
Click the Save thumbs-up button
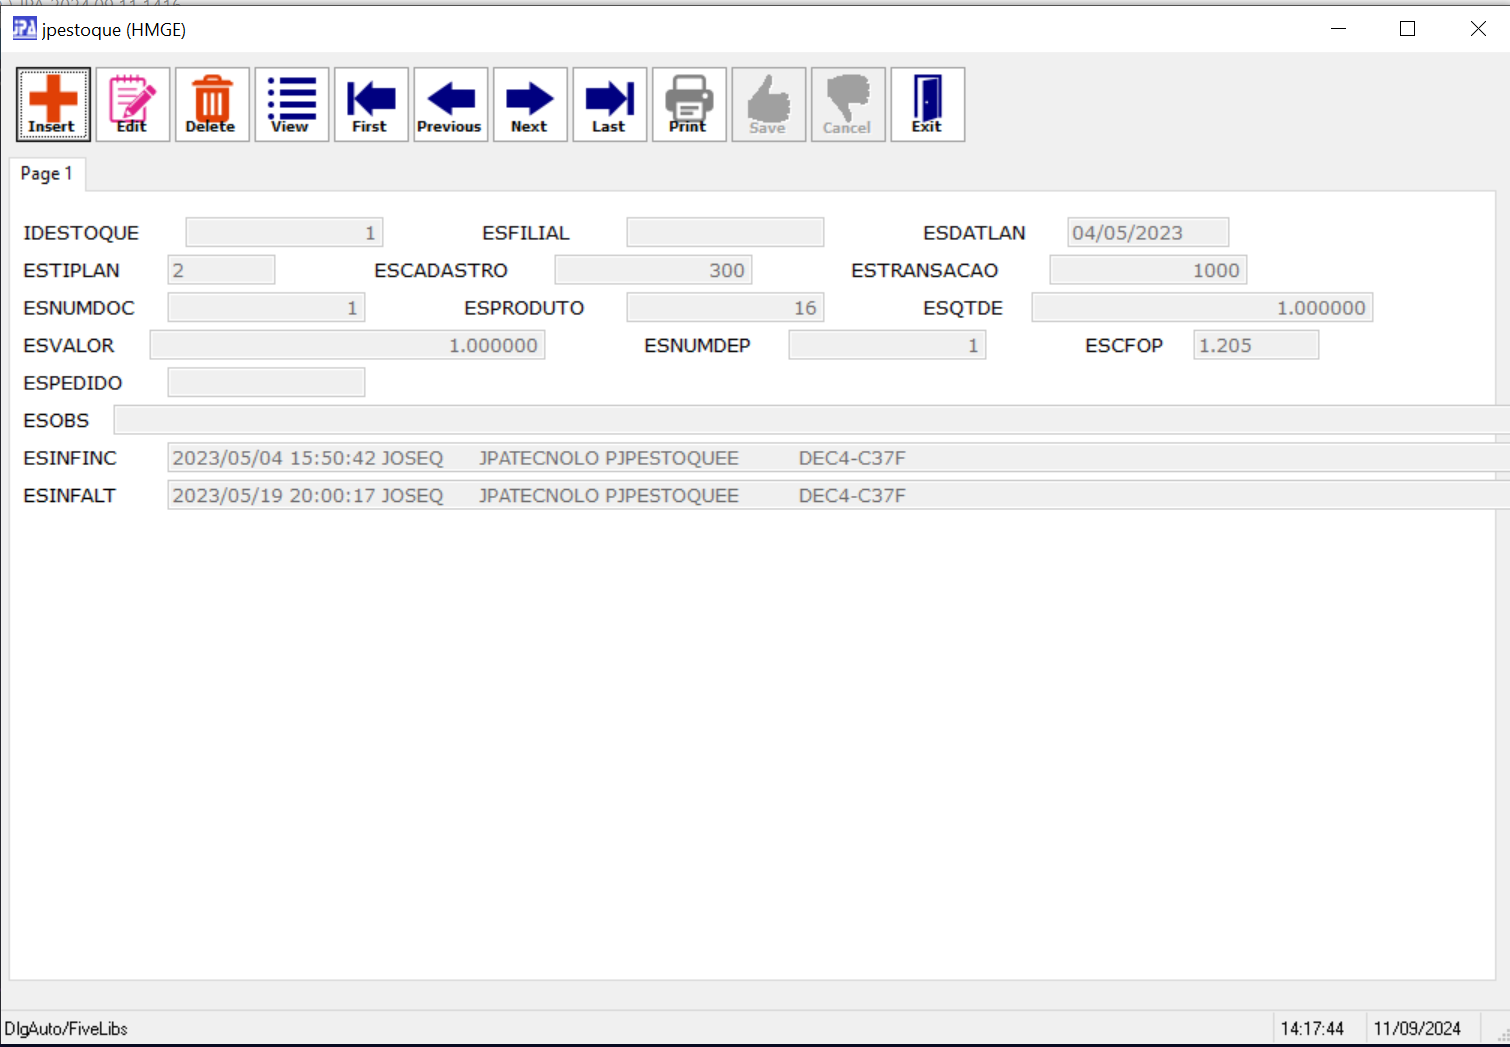pyautogui.click(x=768, y=104)
